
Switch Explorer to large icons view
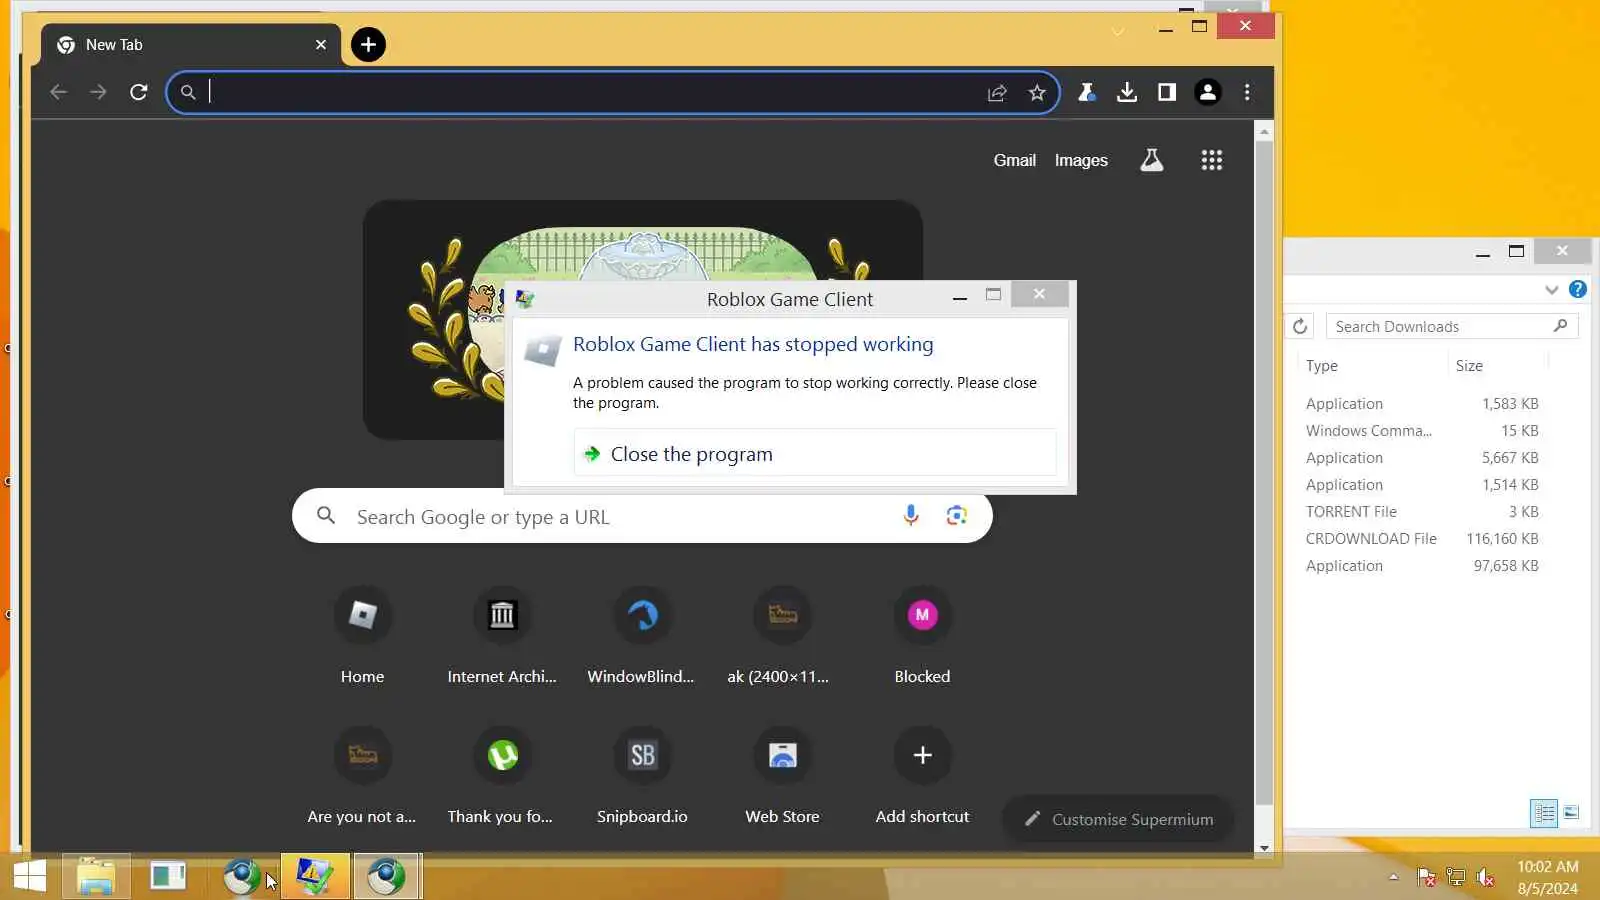point(1571,813)
